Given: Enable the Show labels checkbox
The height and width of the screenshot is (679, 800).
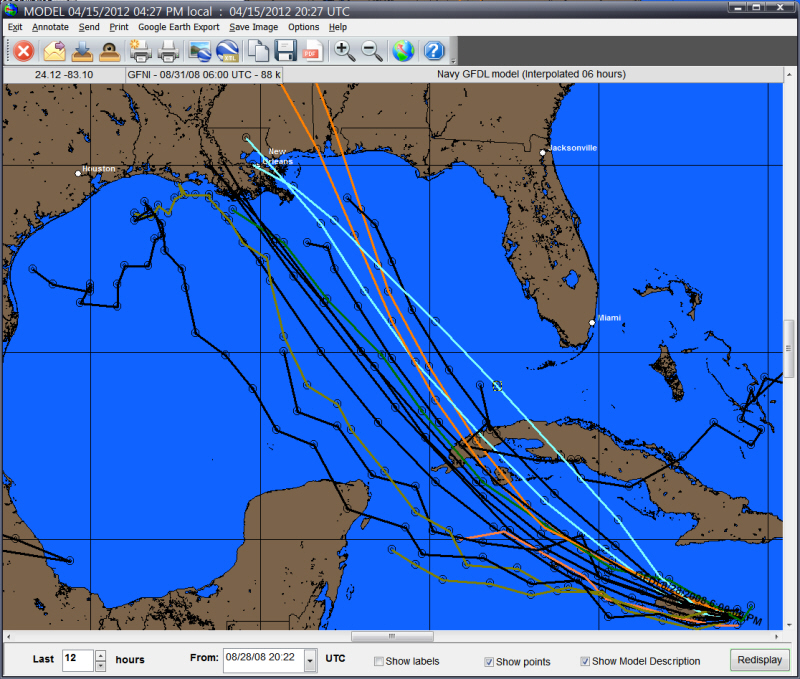Looking at the screenshot, I should pos(379,661).
